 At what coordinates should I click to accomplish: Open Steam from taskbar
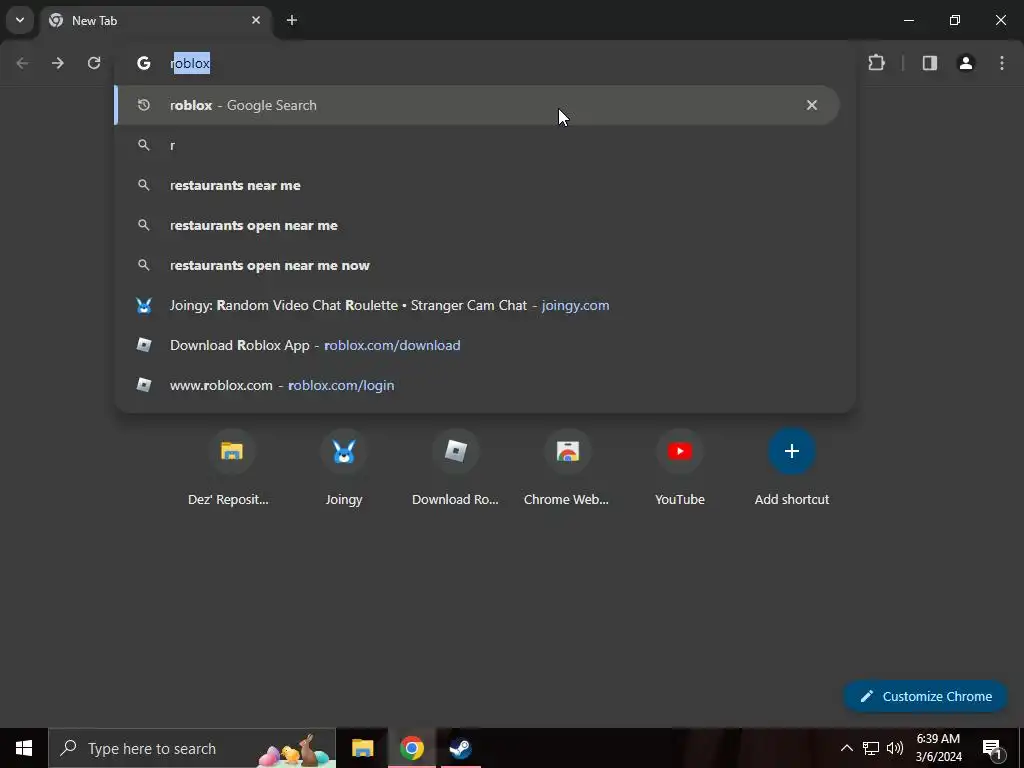tap(460, 748)
